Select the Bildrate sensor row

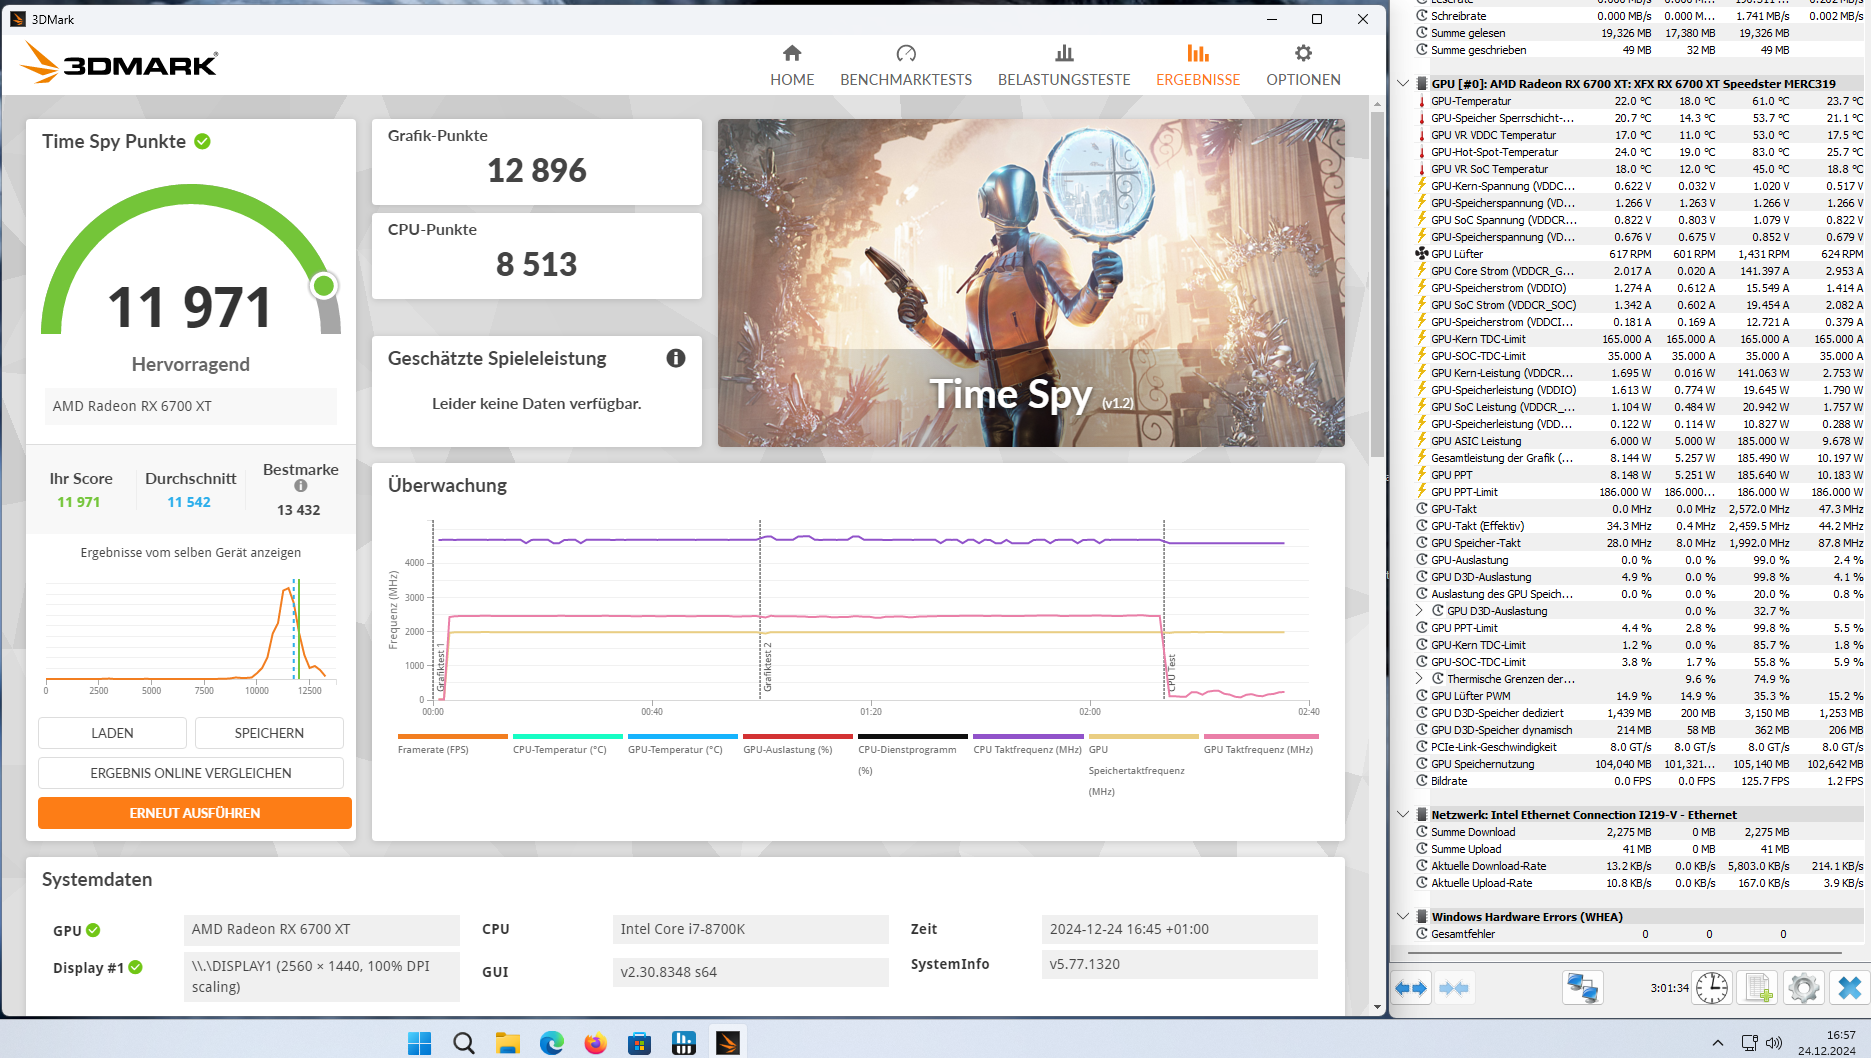pyautogui.click(x=1640, y=781)
